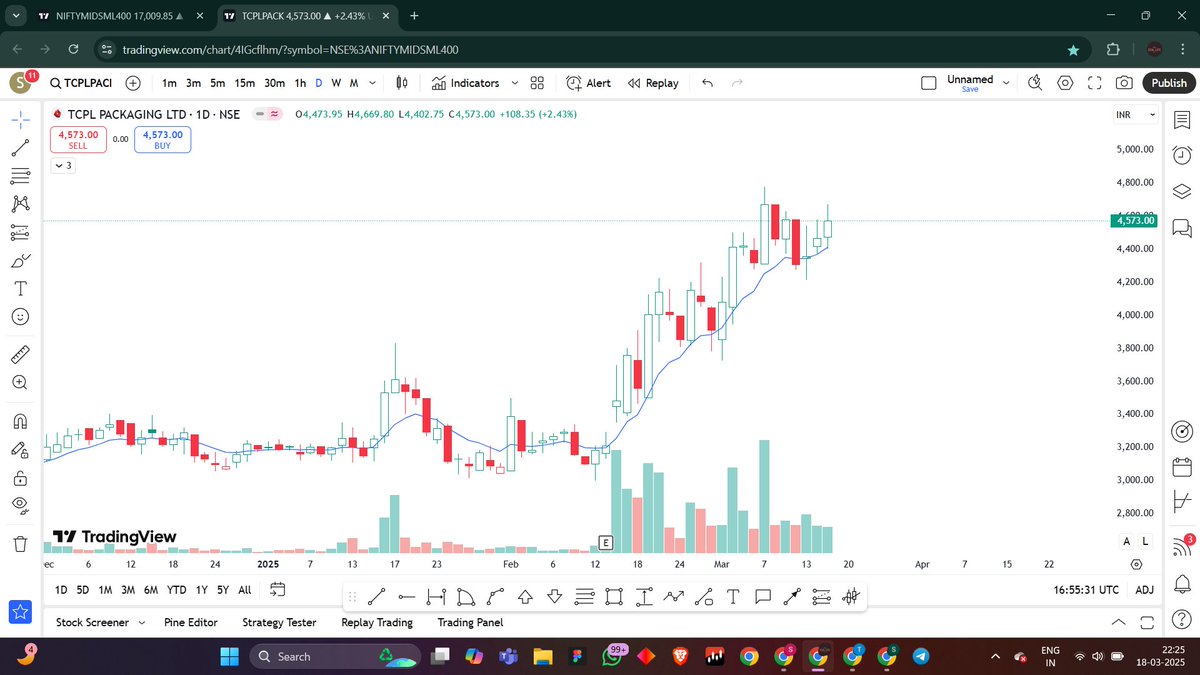Select the arrow up marker in drawing toolbar
Viewport: 1200px width, 675px height.
click(x=525, y=597)
